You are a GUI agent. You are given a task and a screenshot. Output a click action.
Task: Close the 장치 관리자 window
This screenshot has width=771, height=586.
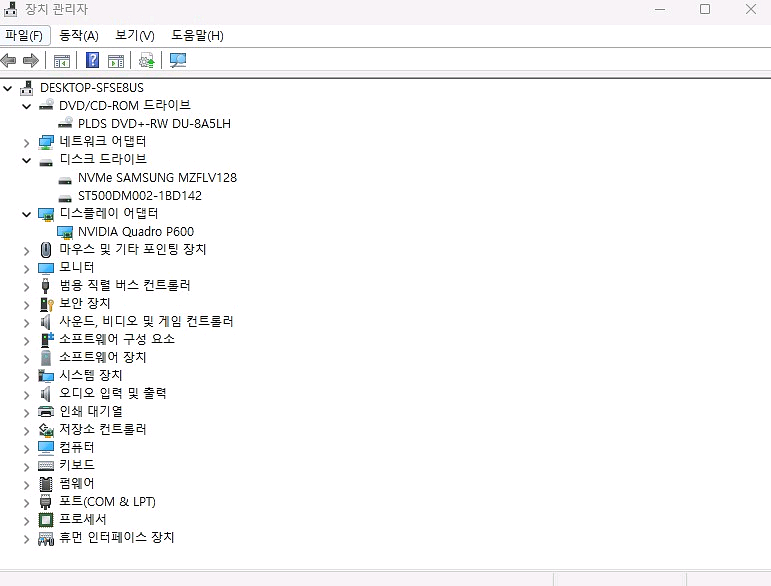750,9
